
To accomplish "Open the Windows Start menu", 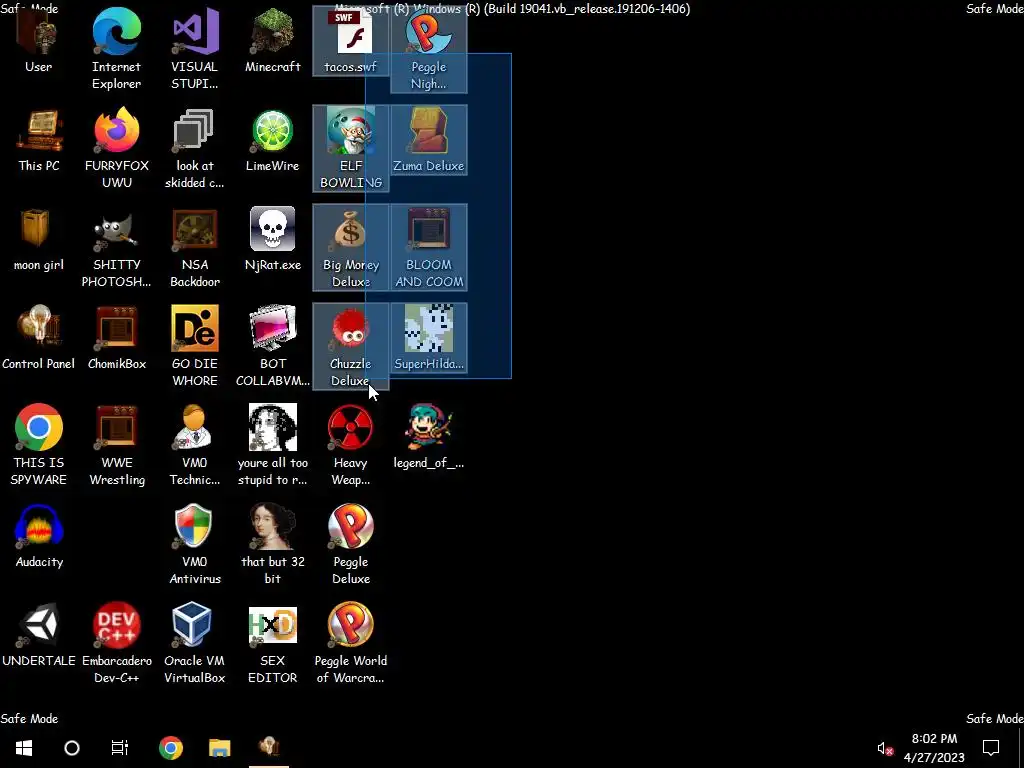I will (24, 748).
